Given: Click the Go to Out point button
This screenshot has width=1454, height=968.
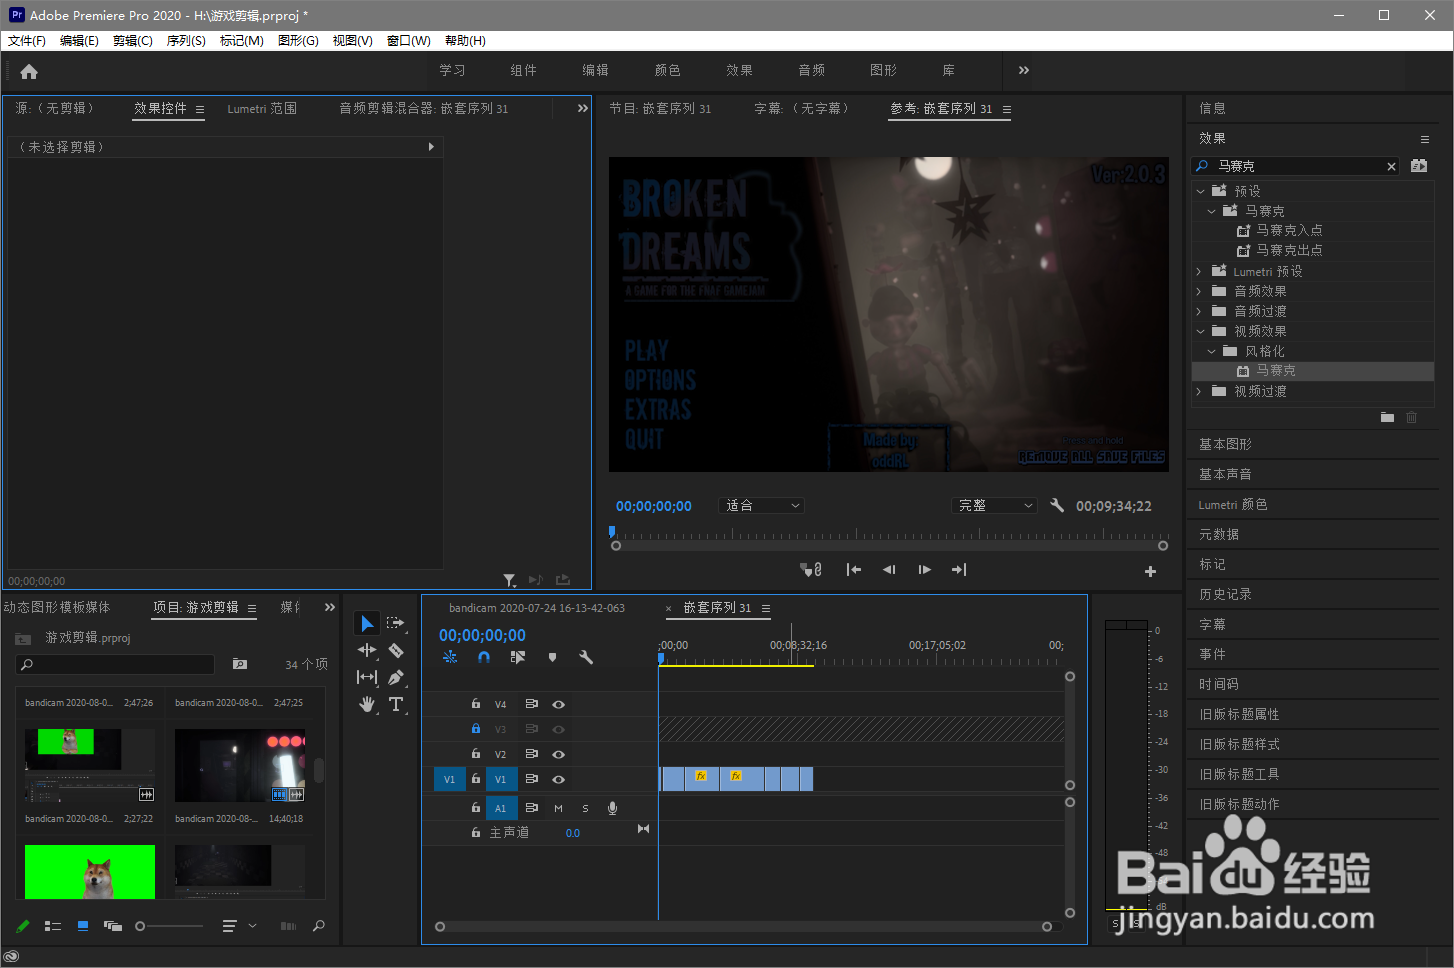Looking at the screenshot, I should [x=959, y=570].
